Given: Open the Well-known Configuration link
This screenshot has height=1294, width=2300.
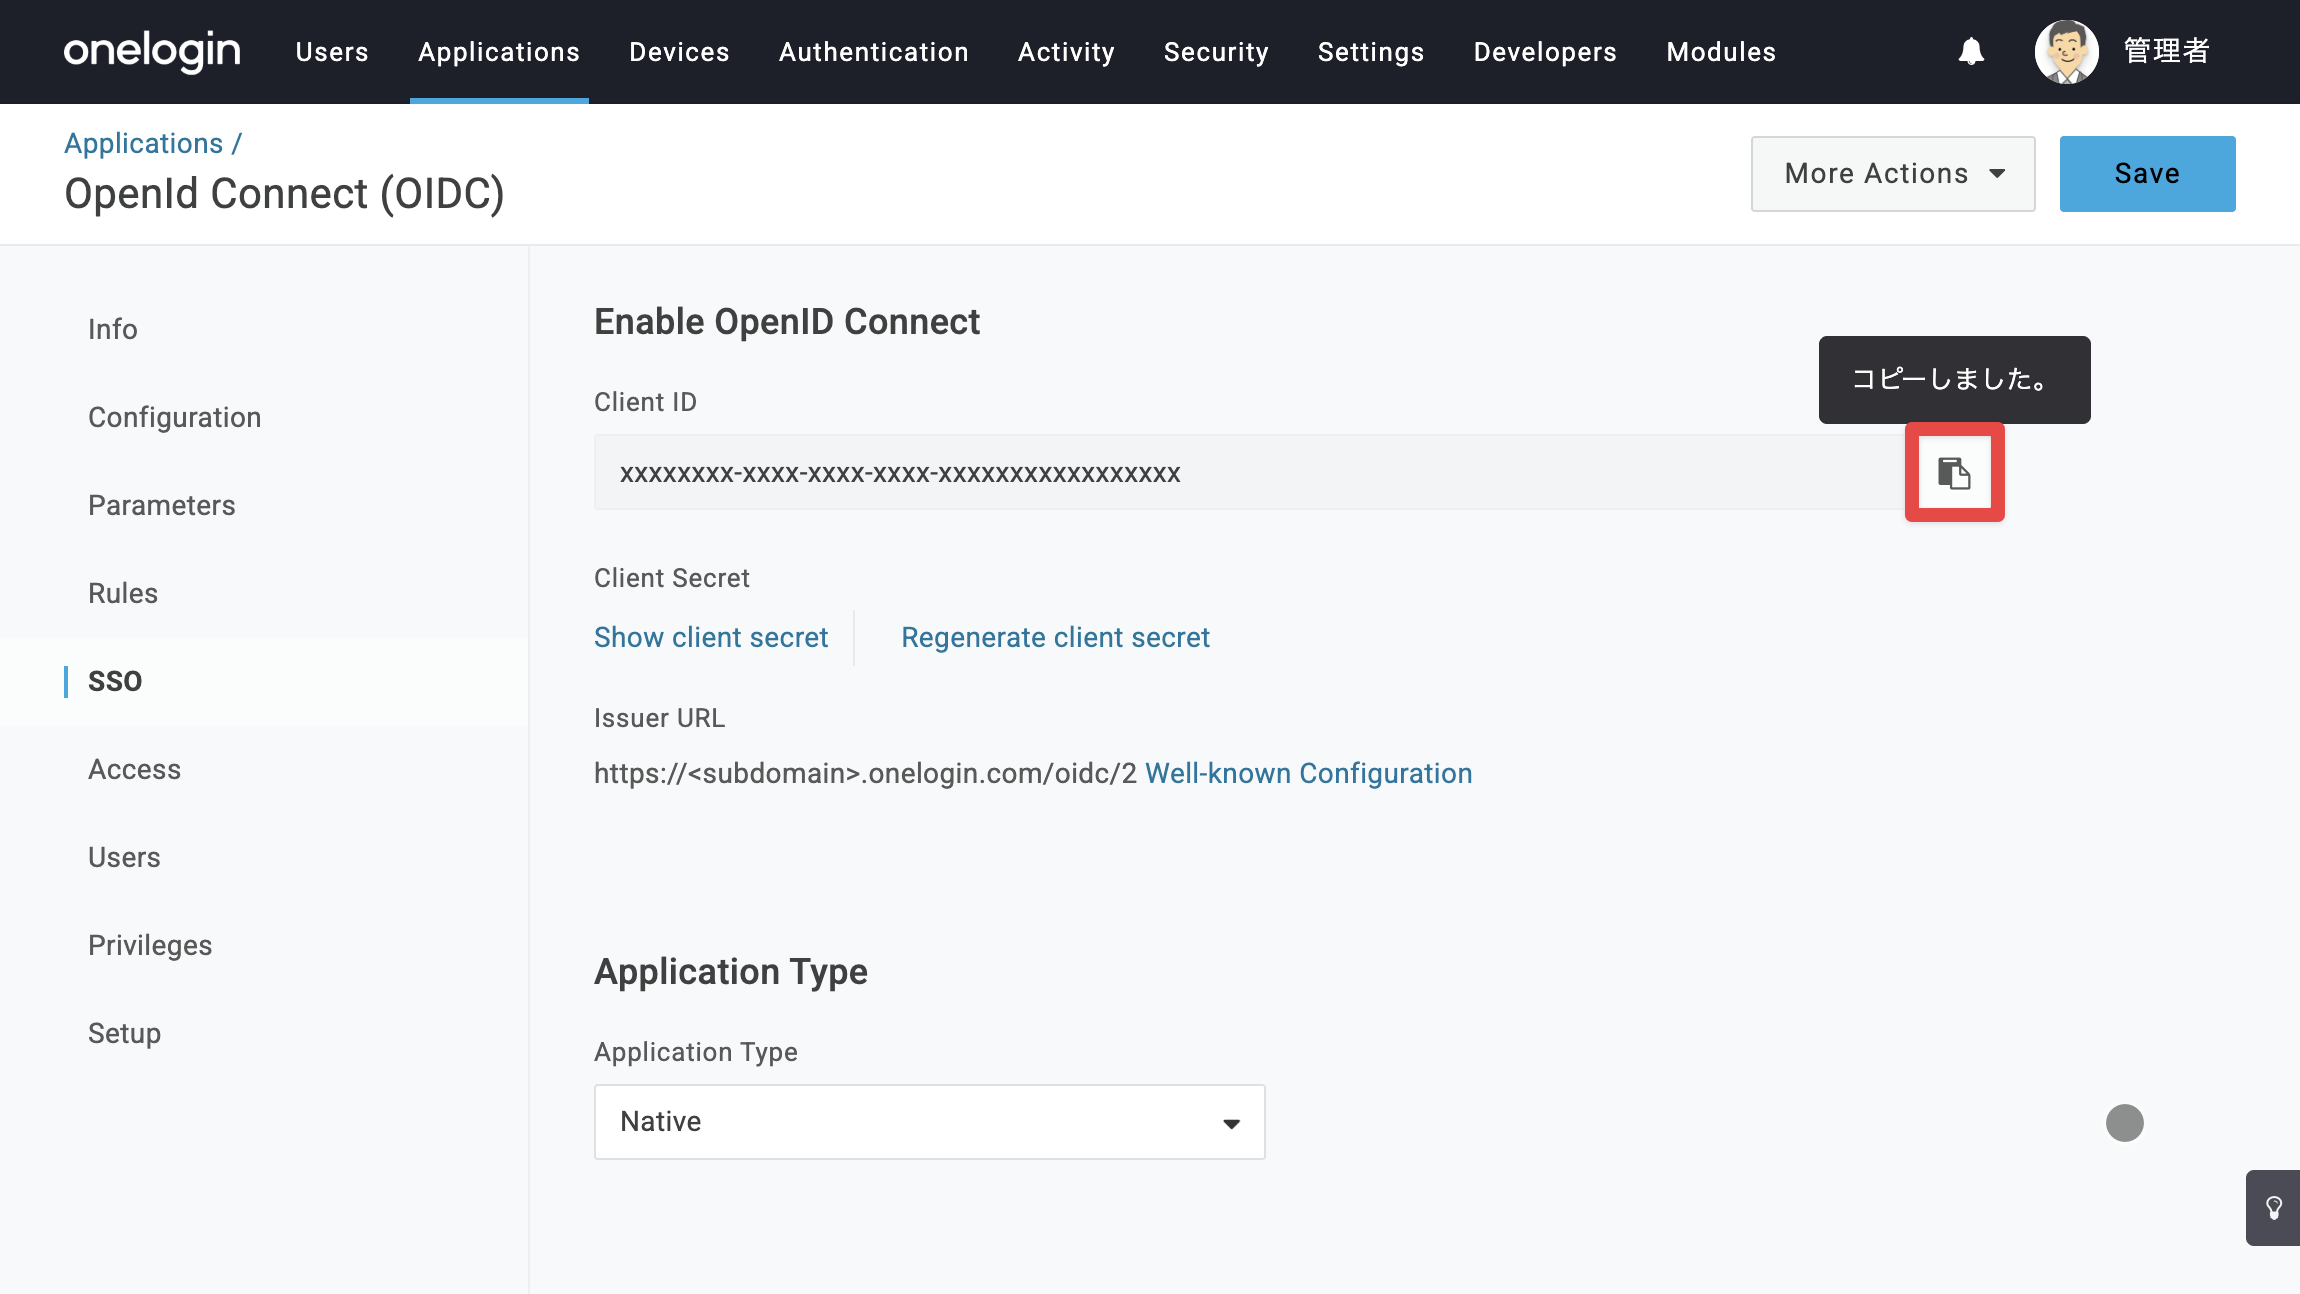Looking at the screenshot, I should click(x=1308, y=774).
